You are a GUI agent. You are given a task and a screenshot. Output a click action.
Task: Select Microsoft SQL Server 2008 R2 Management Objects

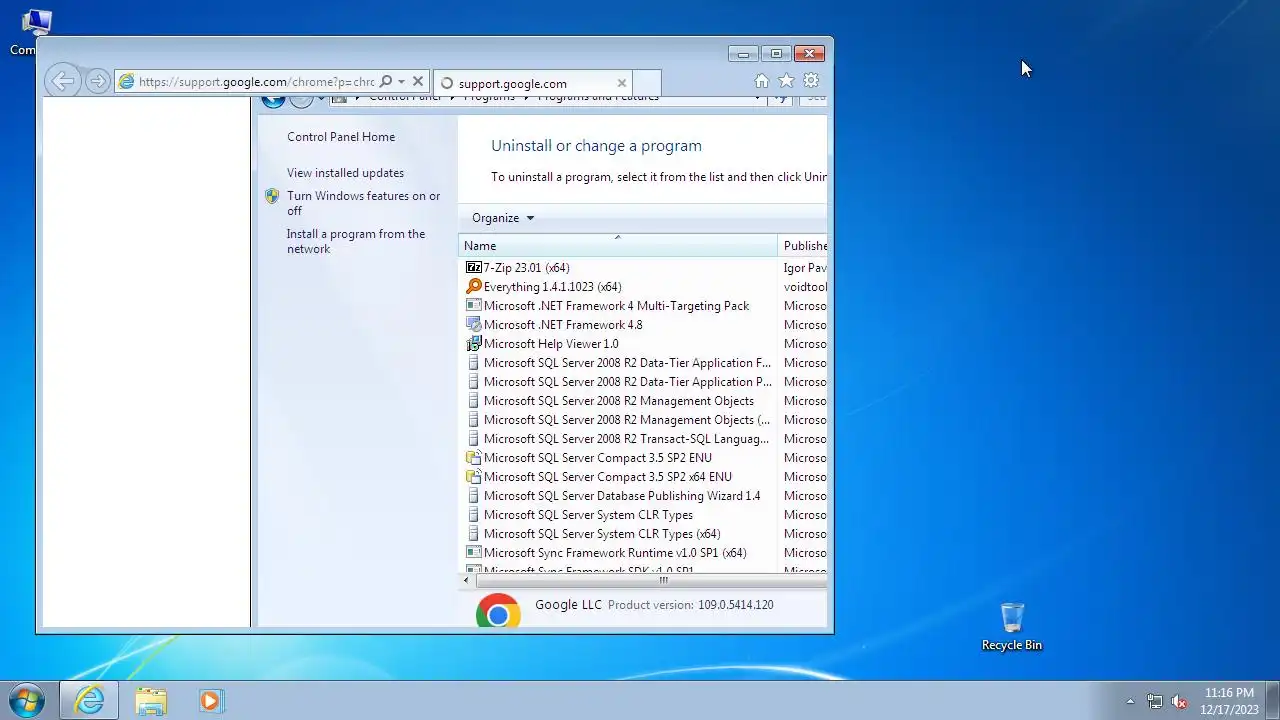pos(643,401)
